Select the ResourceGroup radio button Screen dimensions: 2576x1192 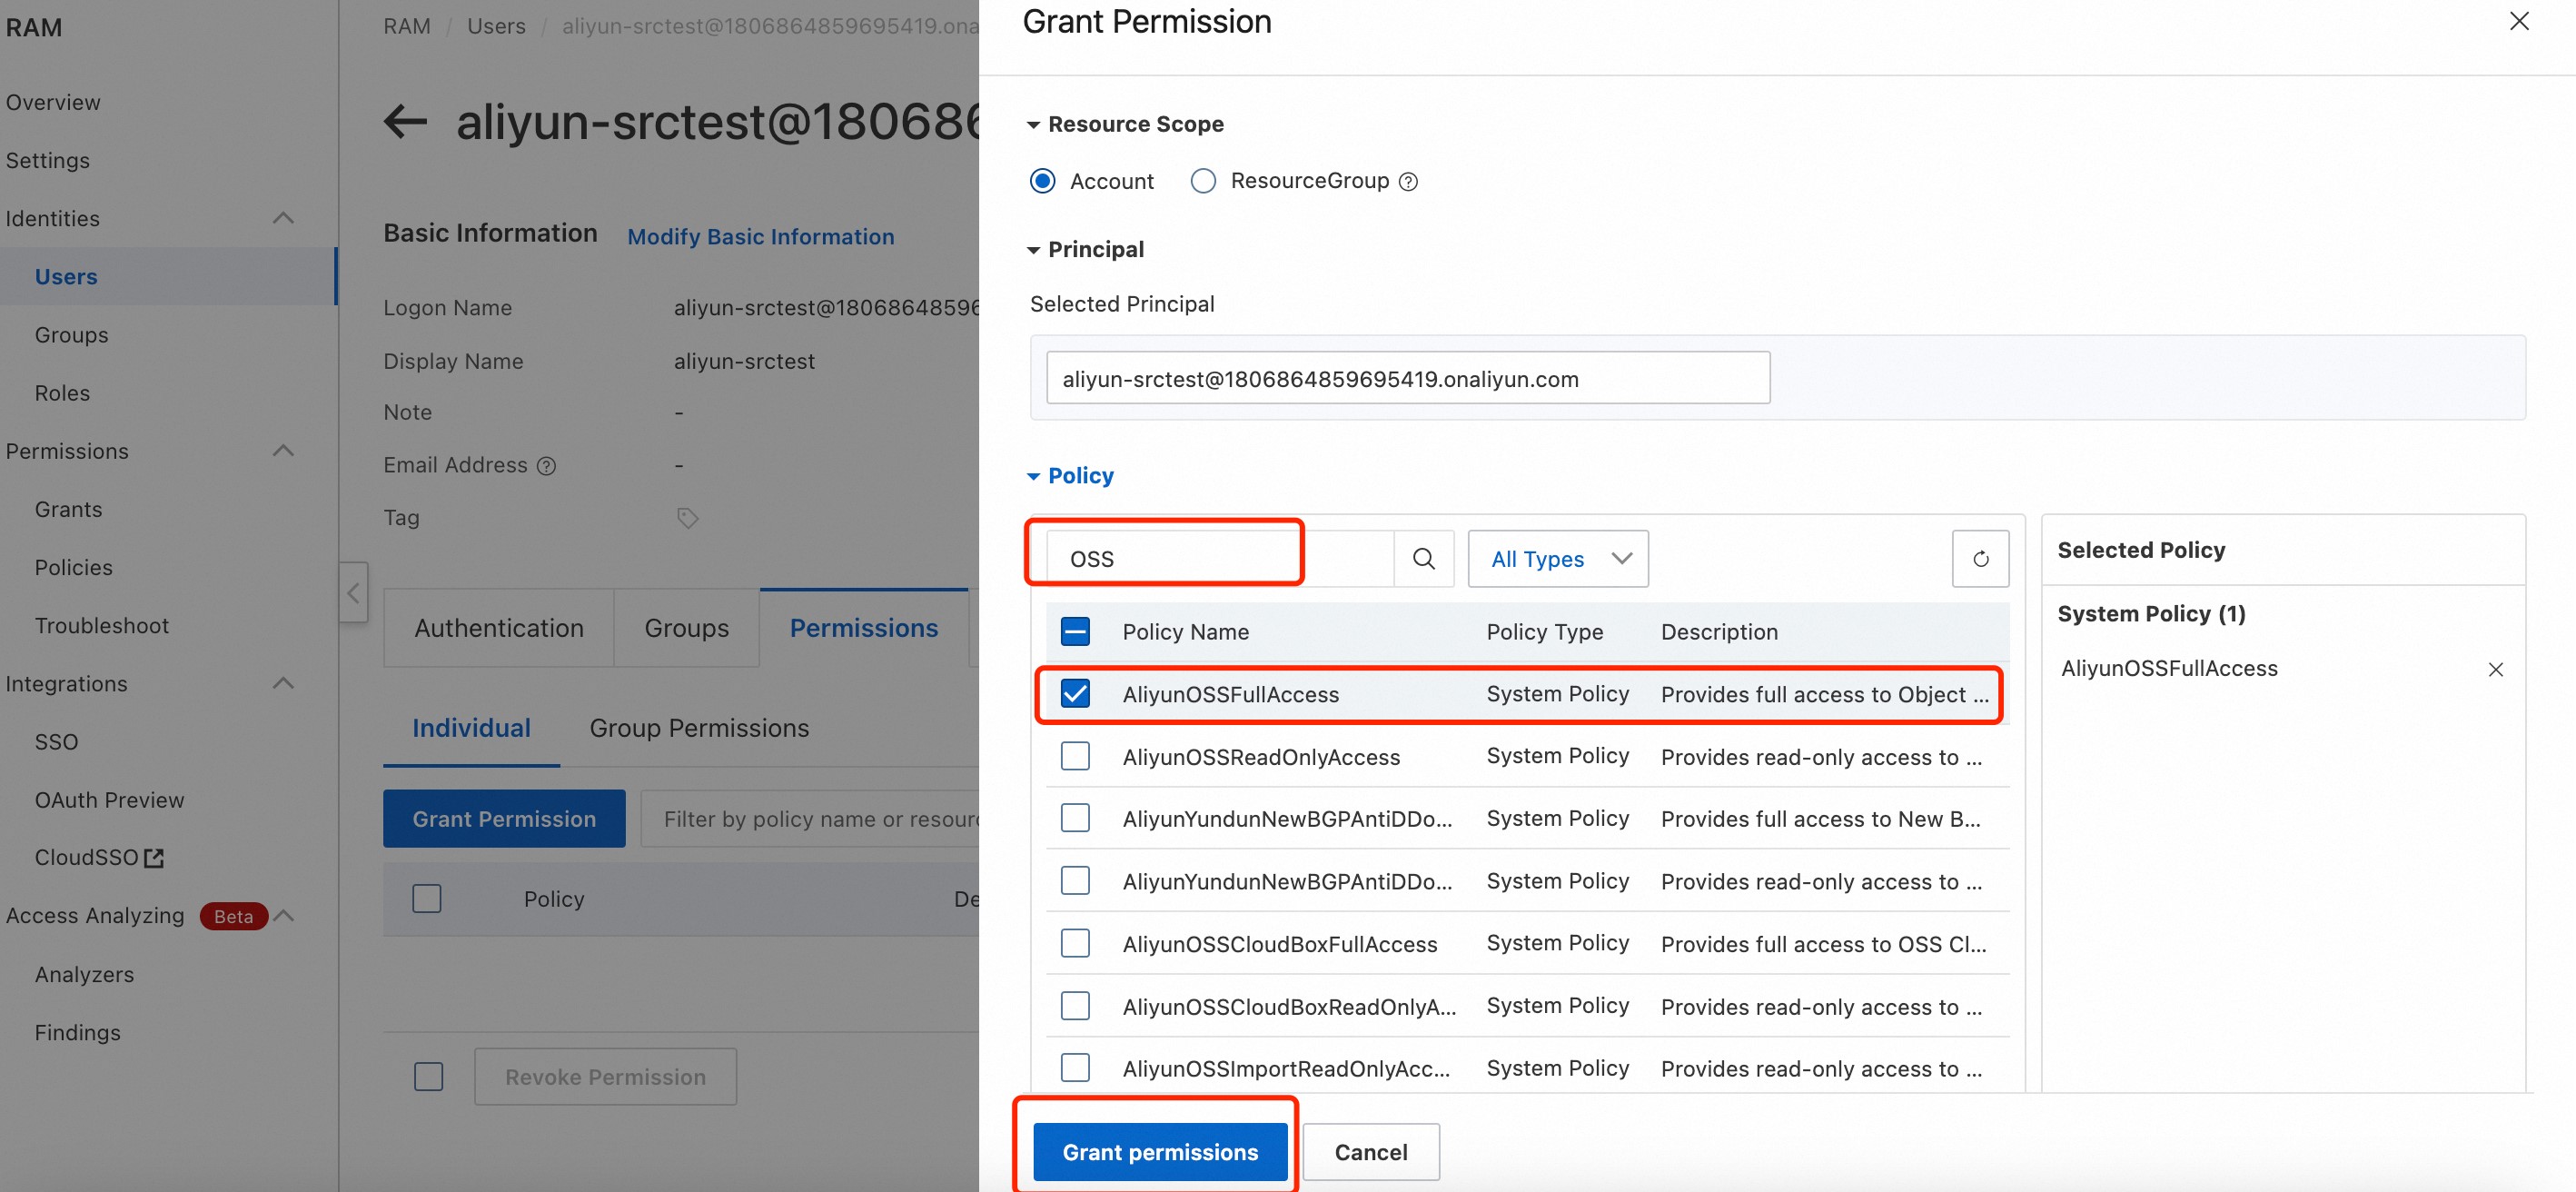(1203, 181)
